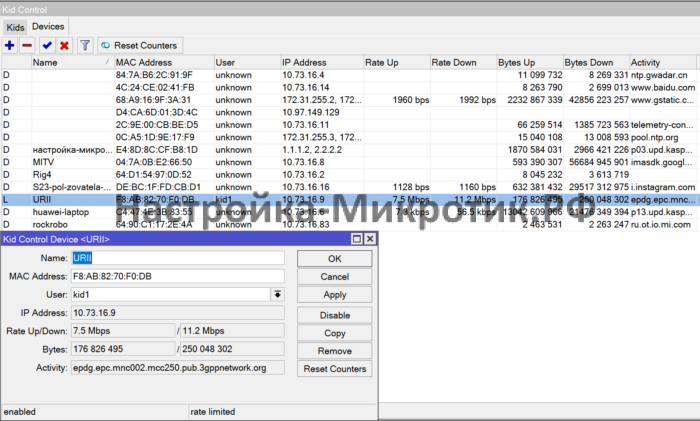This screenshot has width=700, height=421.
Task: Click the red minus Remove icon
Action: point(27,45)
